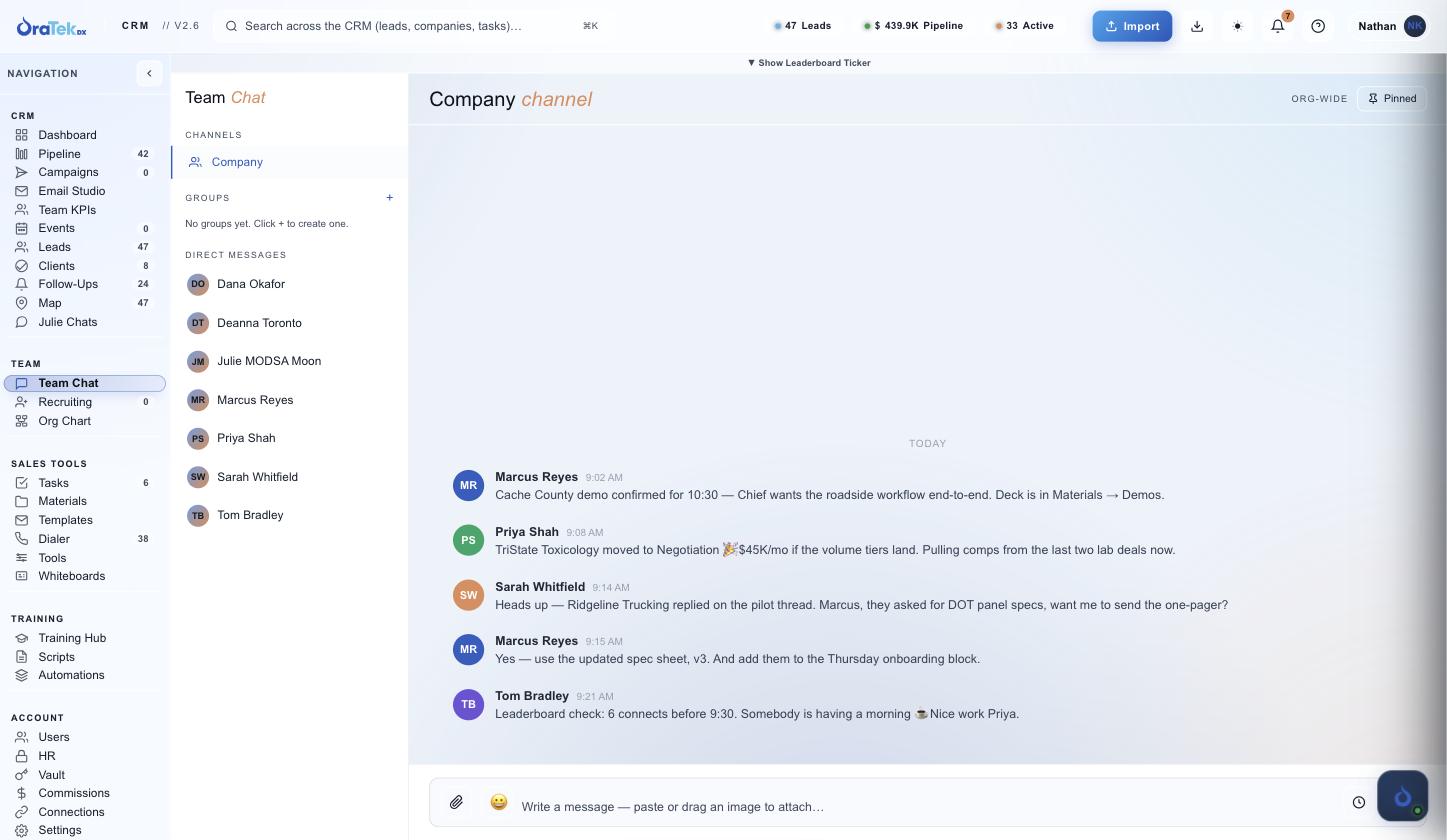Click the Leads sidebar icon
This screenshot has height=840, width=1447.
(21, 247)
